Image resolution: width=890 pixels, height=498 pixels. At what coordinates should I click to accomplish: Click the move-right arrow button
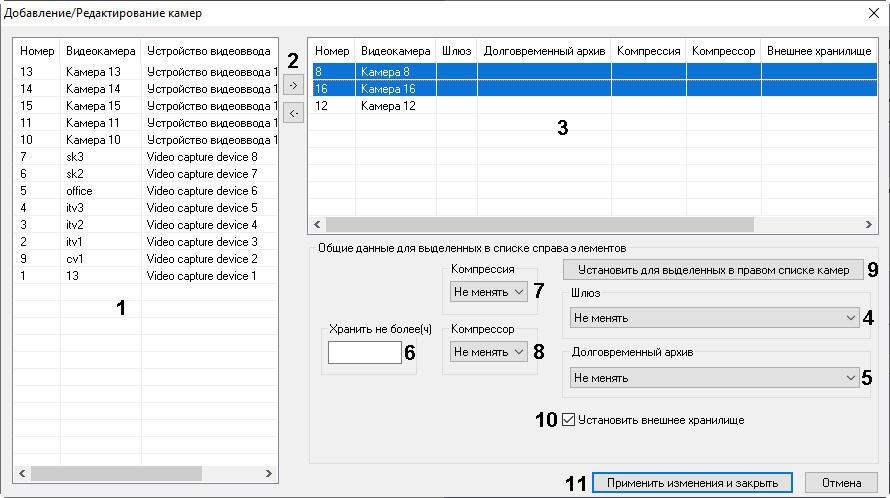click(293, 86)
